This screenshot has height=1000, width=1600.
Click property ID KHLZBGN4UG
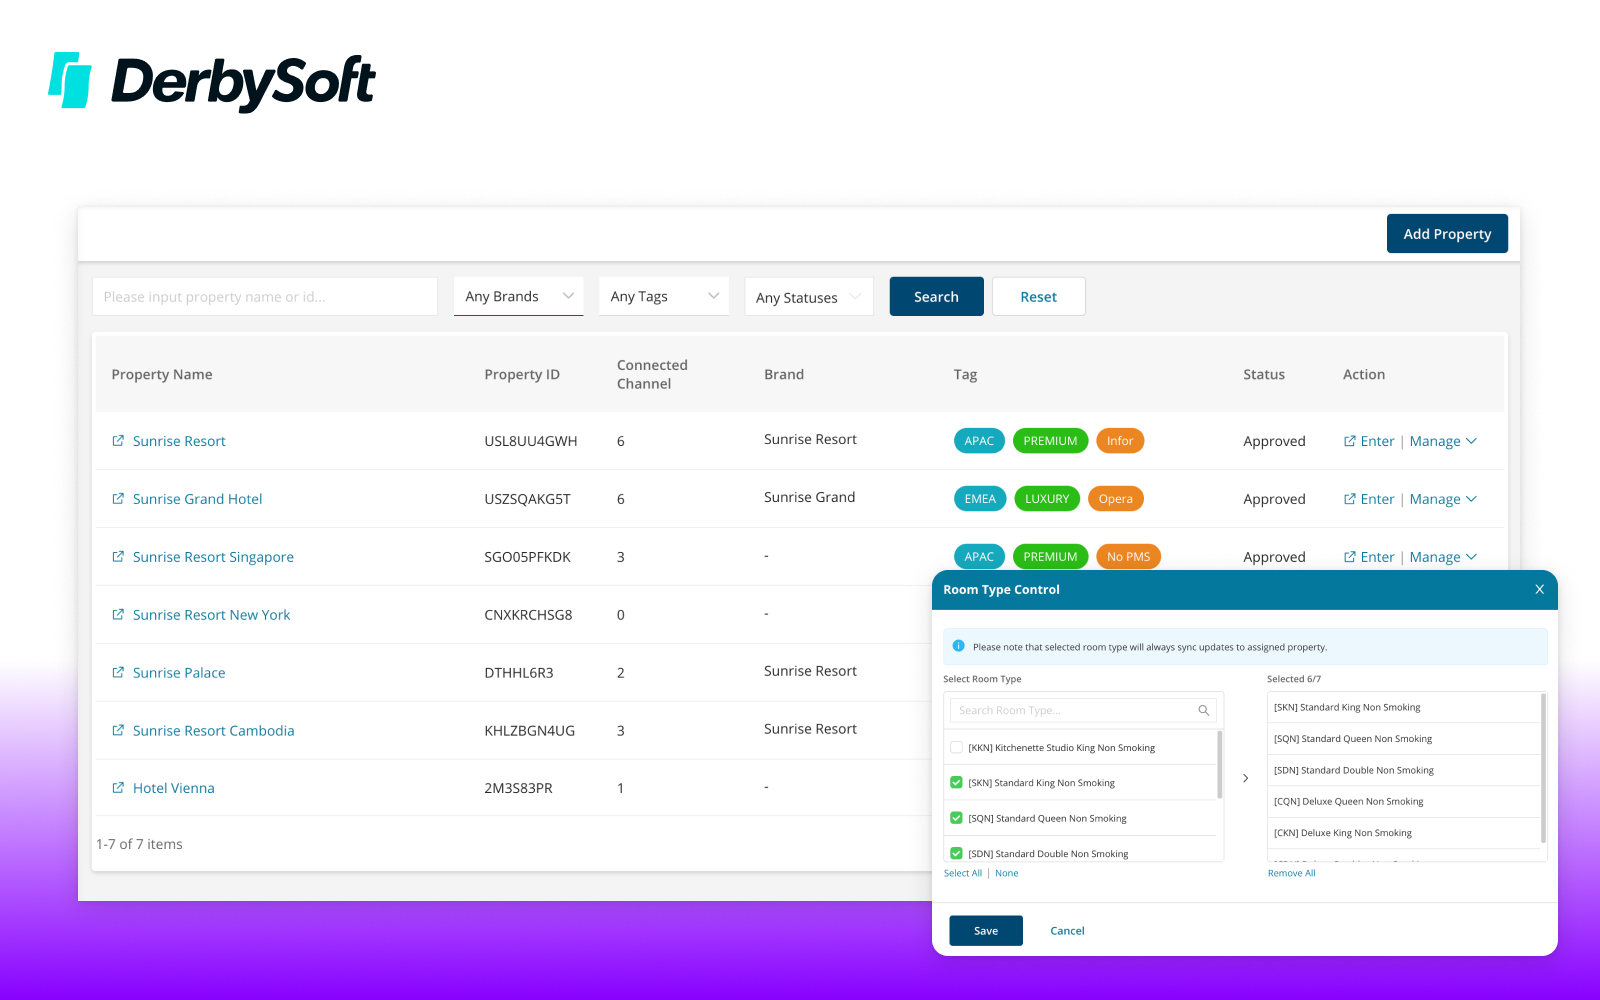[530, 731]
